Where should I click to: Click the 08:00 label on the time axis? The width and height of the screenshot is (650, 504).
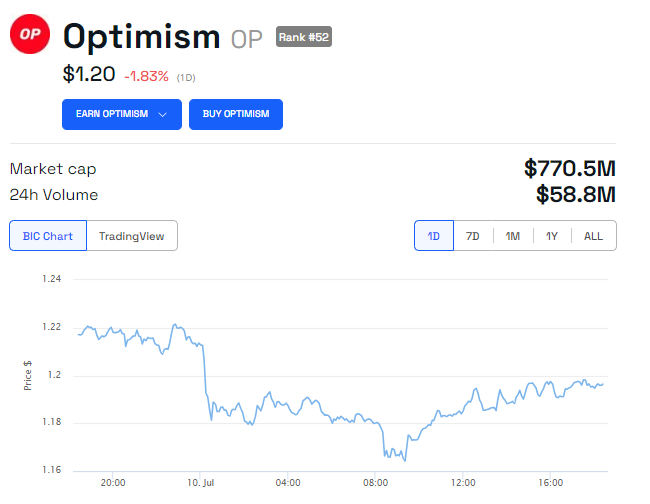point(375,481)
